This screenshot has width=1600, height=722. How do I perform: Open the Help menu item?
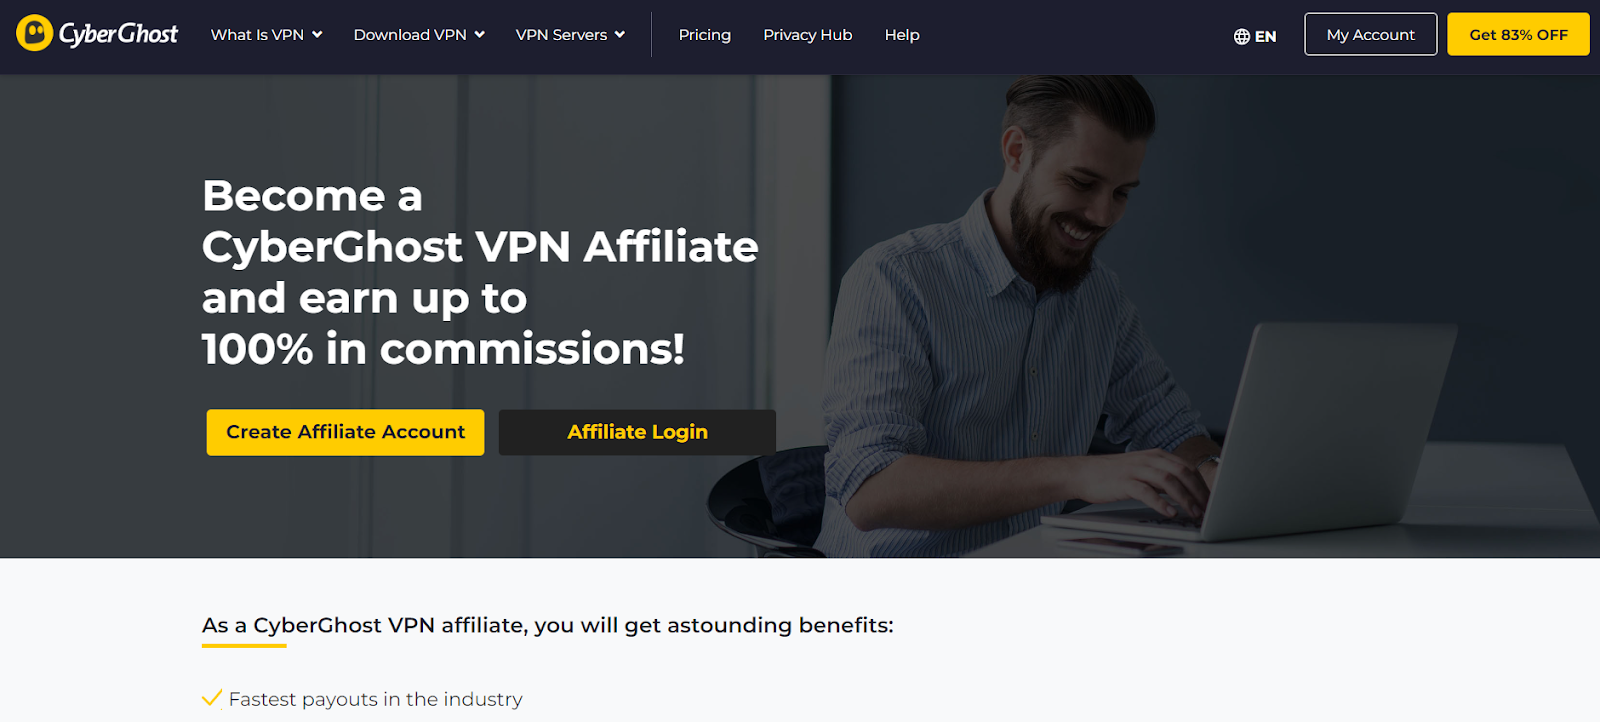(x=901, y=34)
